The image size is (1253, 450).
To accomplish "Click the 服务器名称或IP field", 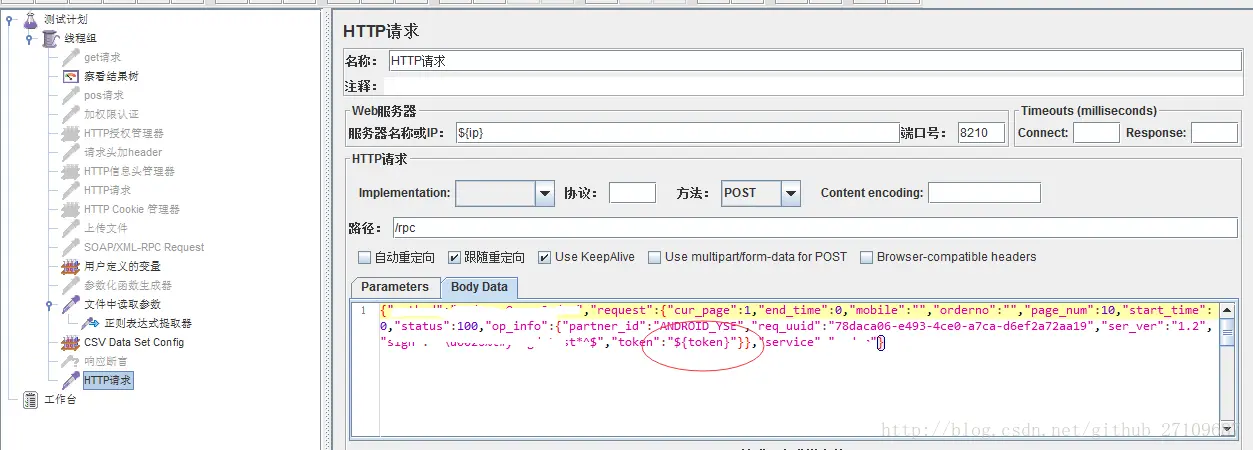I will 677,133.
